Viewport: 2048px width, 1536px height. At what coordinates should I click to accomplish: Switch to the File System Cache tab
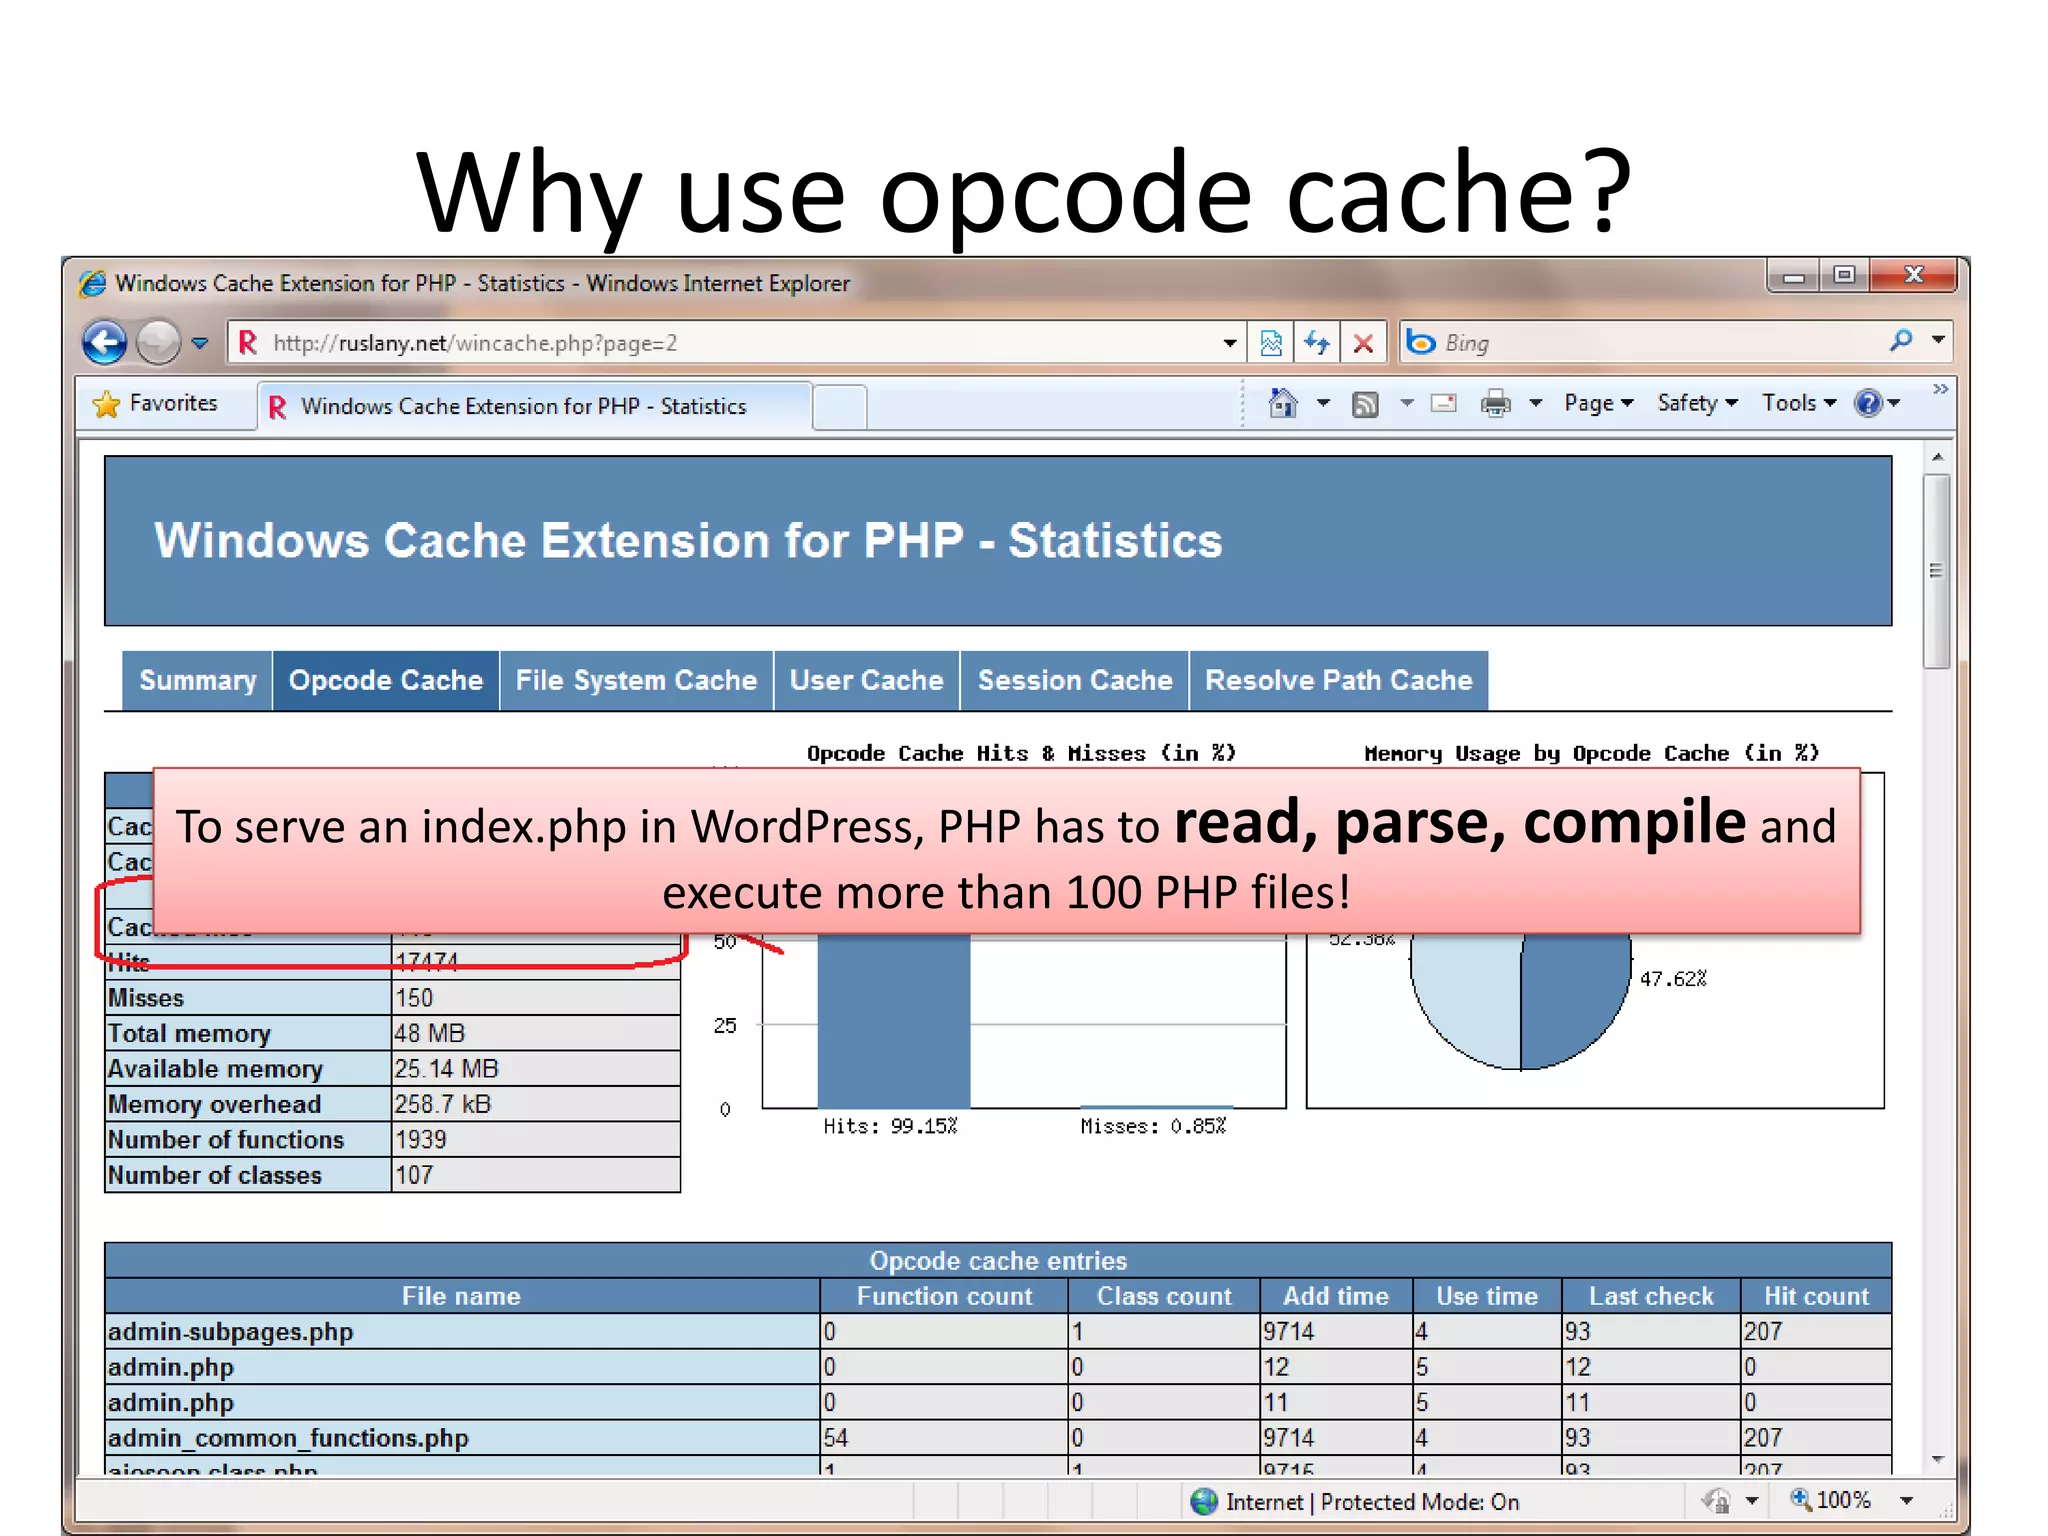point(636,681)
